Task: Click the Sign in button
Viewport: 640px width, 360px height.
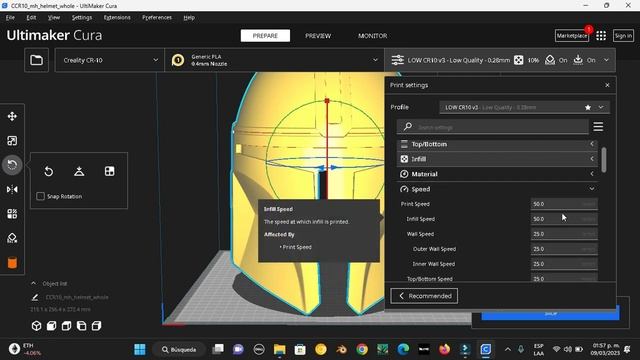Action: click(x=623, y=36)
